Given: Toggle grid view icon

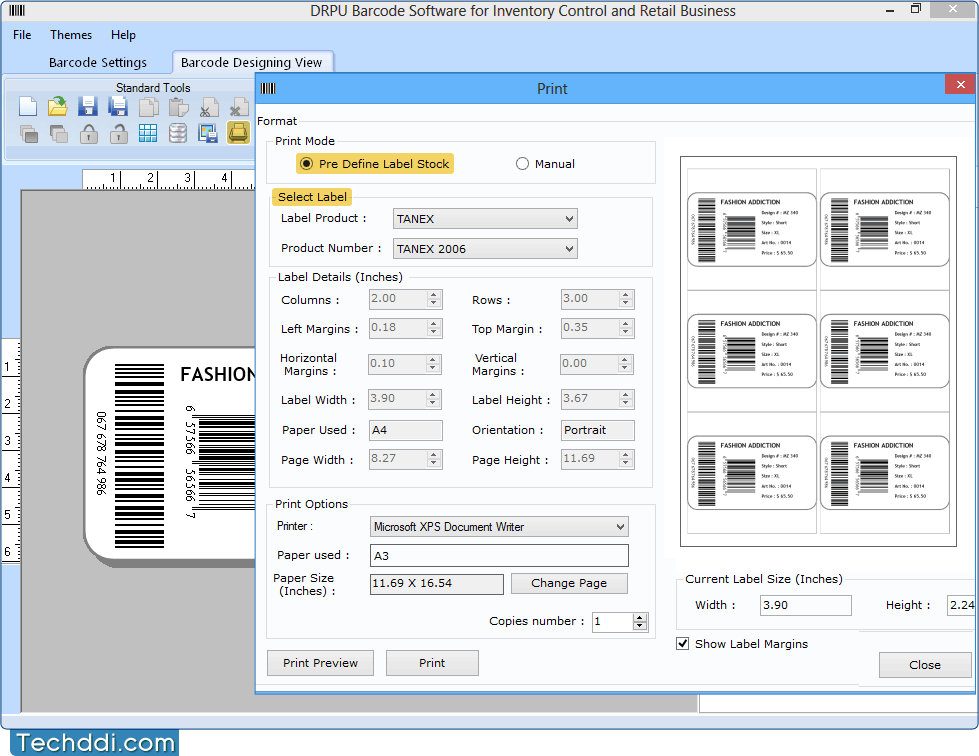Looking at the screenshot, I should pos(148,133).
